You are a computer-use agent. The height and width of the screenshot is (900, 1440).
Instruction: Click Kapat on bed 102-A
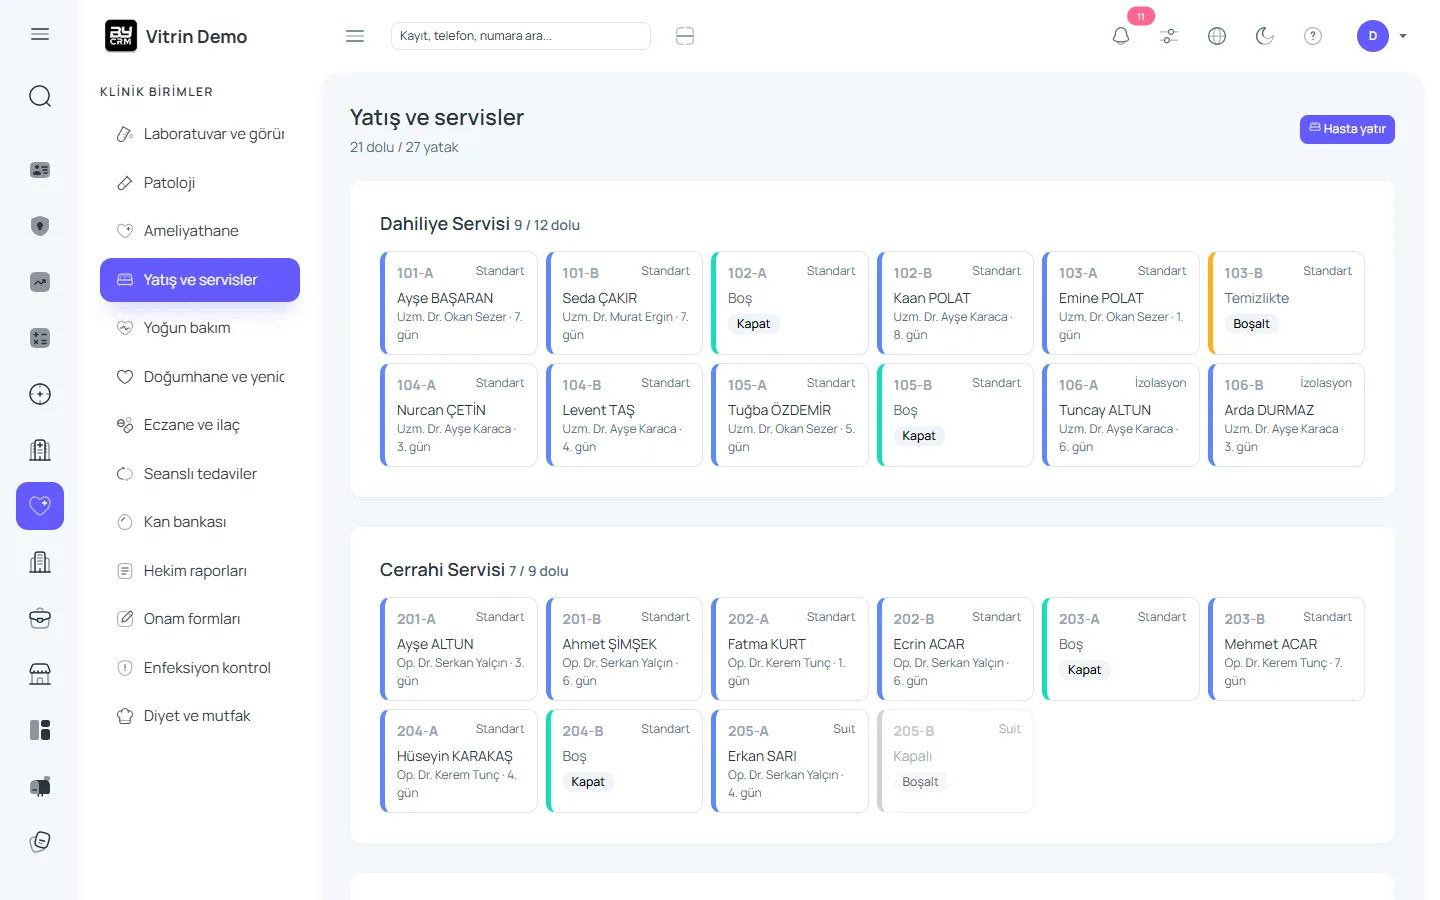pyautogui.click(x=753, y=324)
